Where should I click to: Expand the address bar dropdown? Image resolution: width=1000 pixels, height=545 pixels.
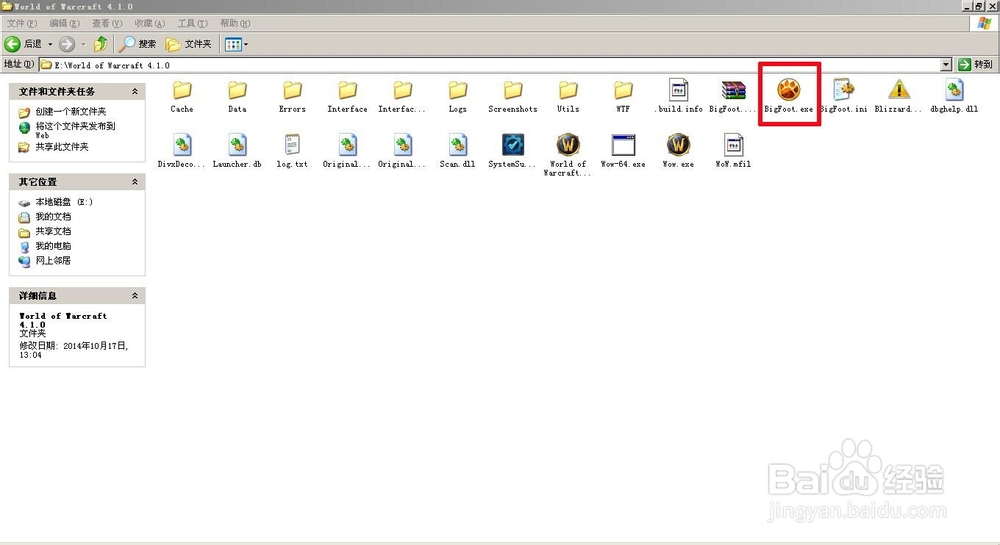(x=946, y=64)
